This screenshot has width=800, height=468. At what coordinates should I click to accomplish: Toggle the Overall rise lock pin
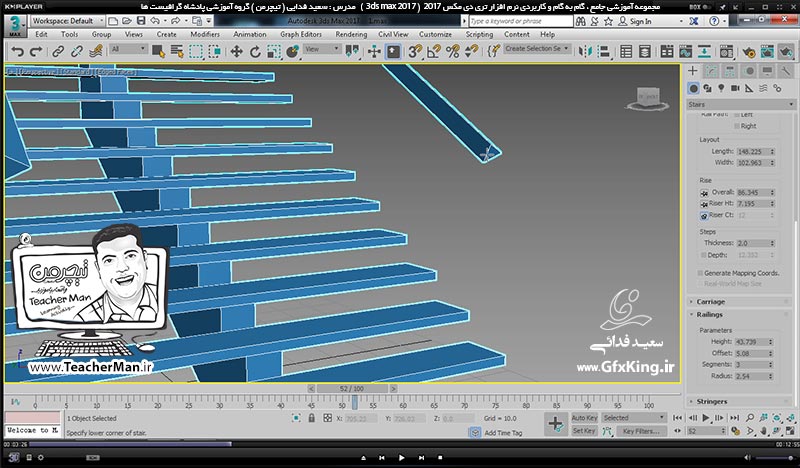704,192
